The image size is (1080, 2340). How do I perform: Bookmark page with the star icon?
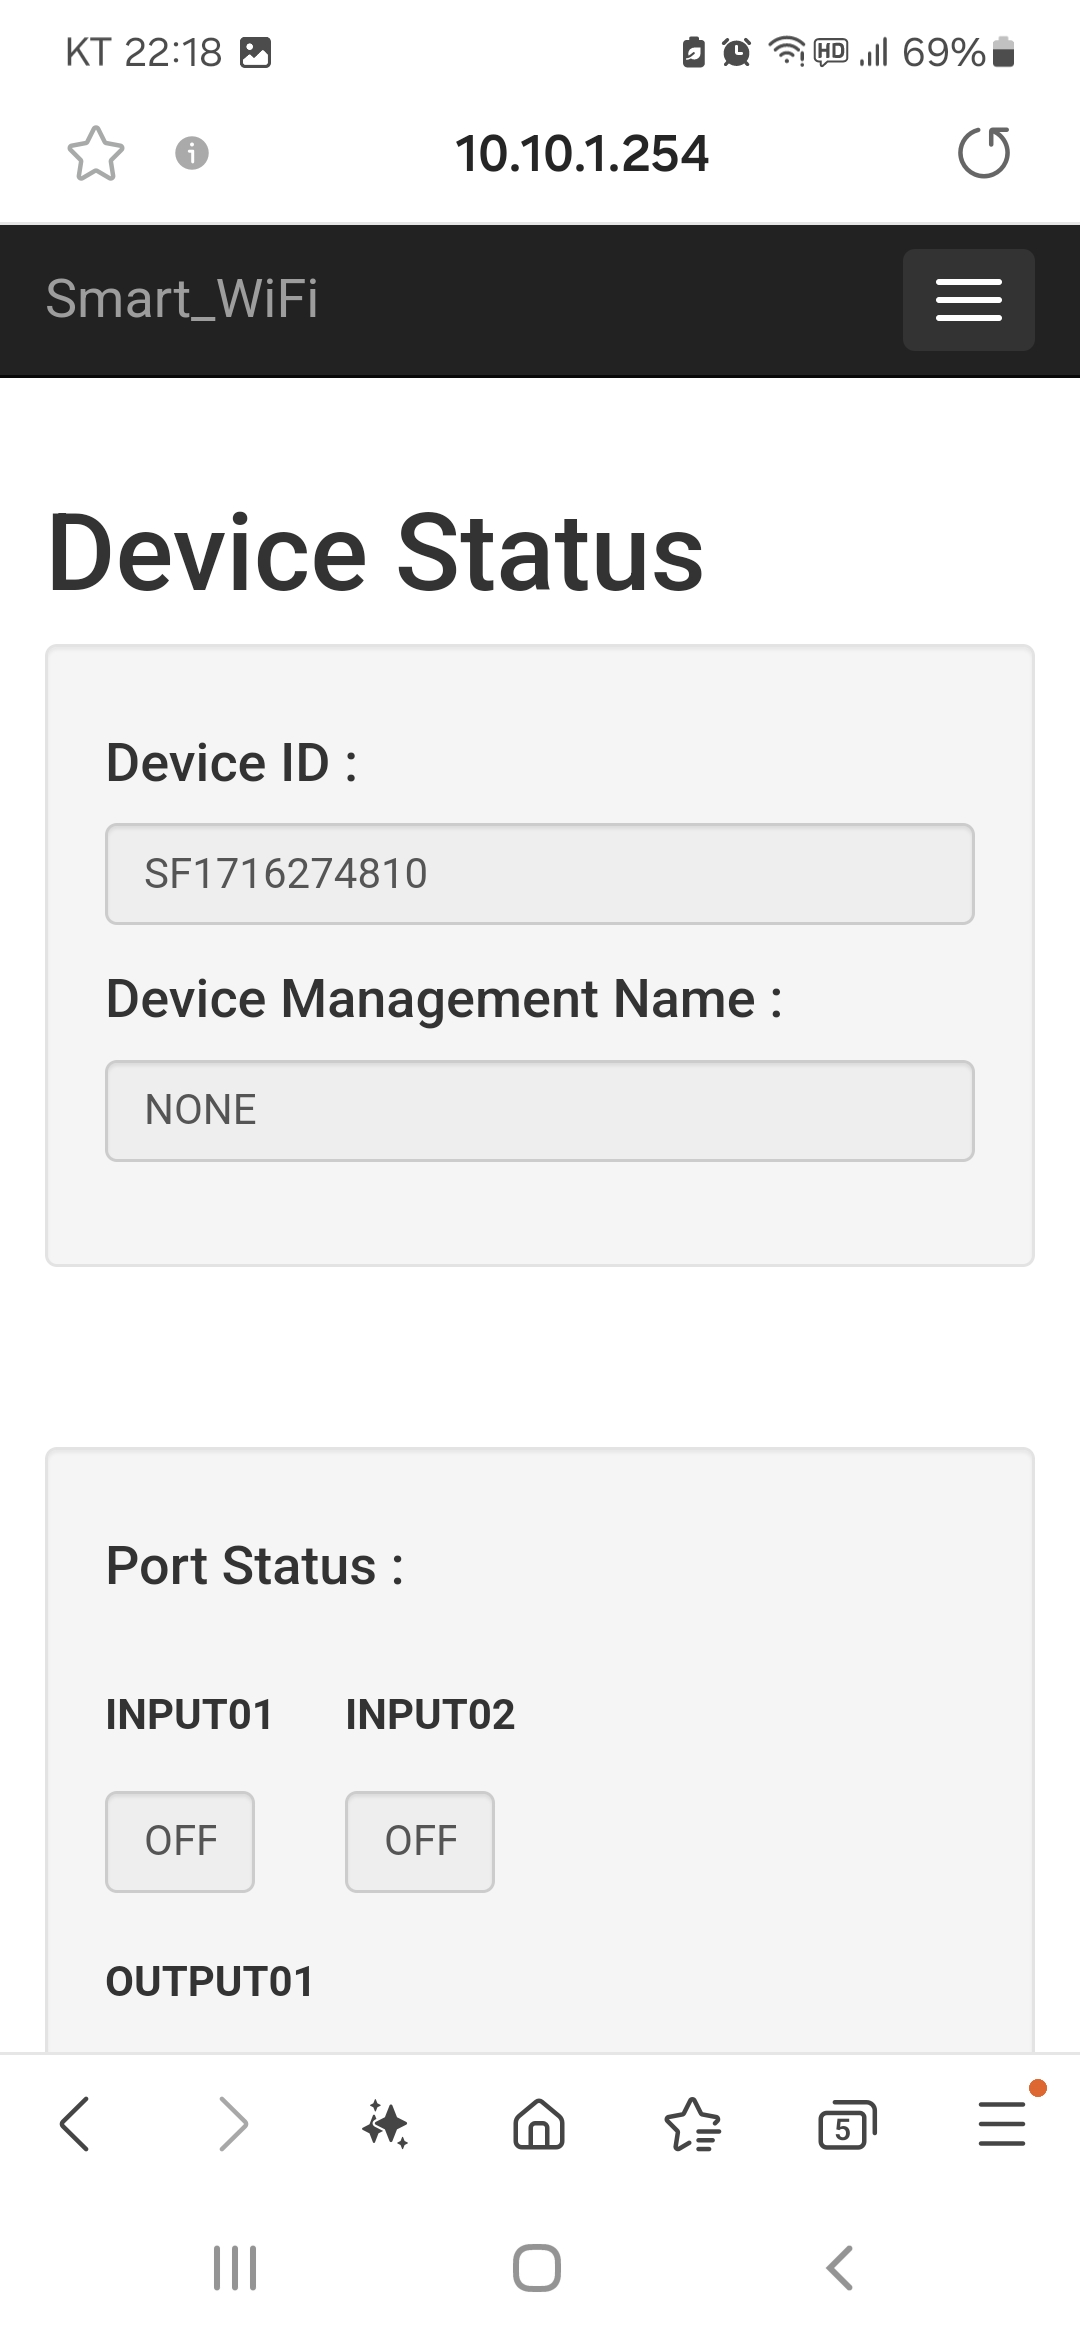pos(96,153)
